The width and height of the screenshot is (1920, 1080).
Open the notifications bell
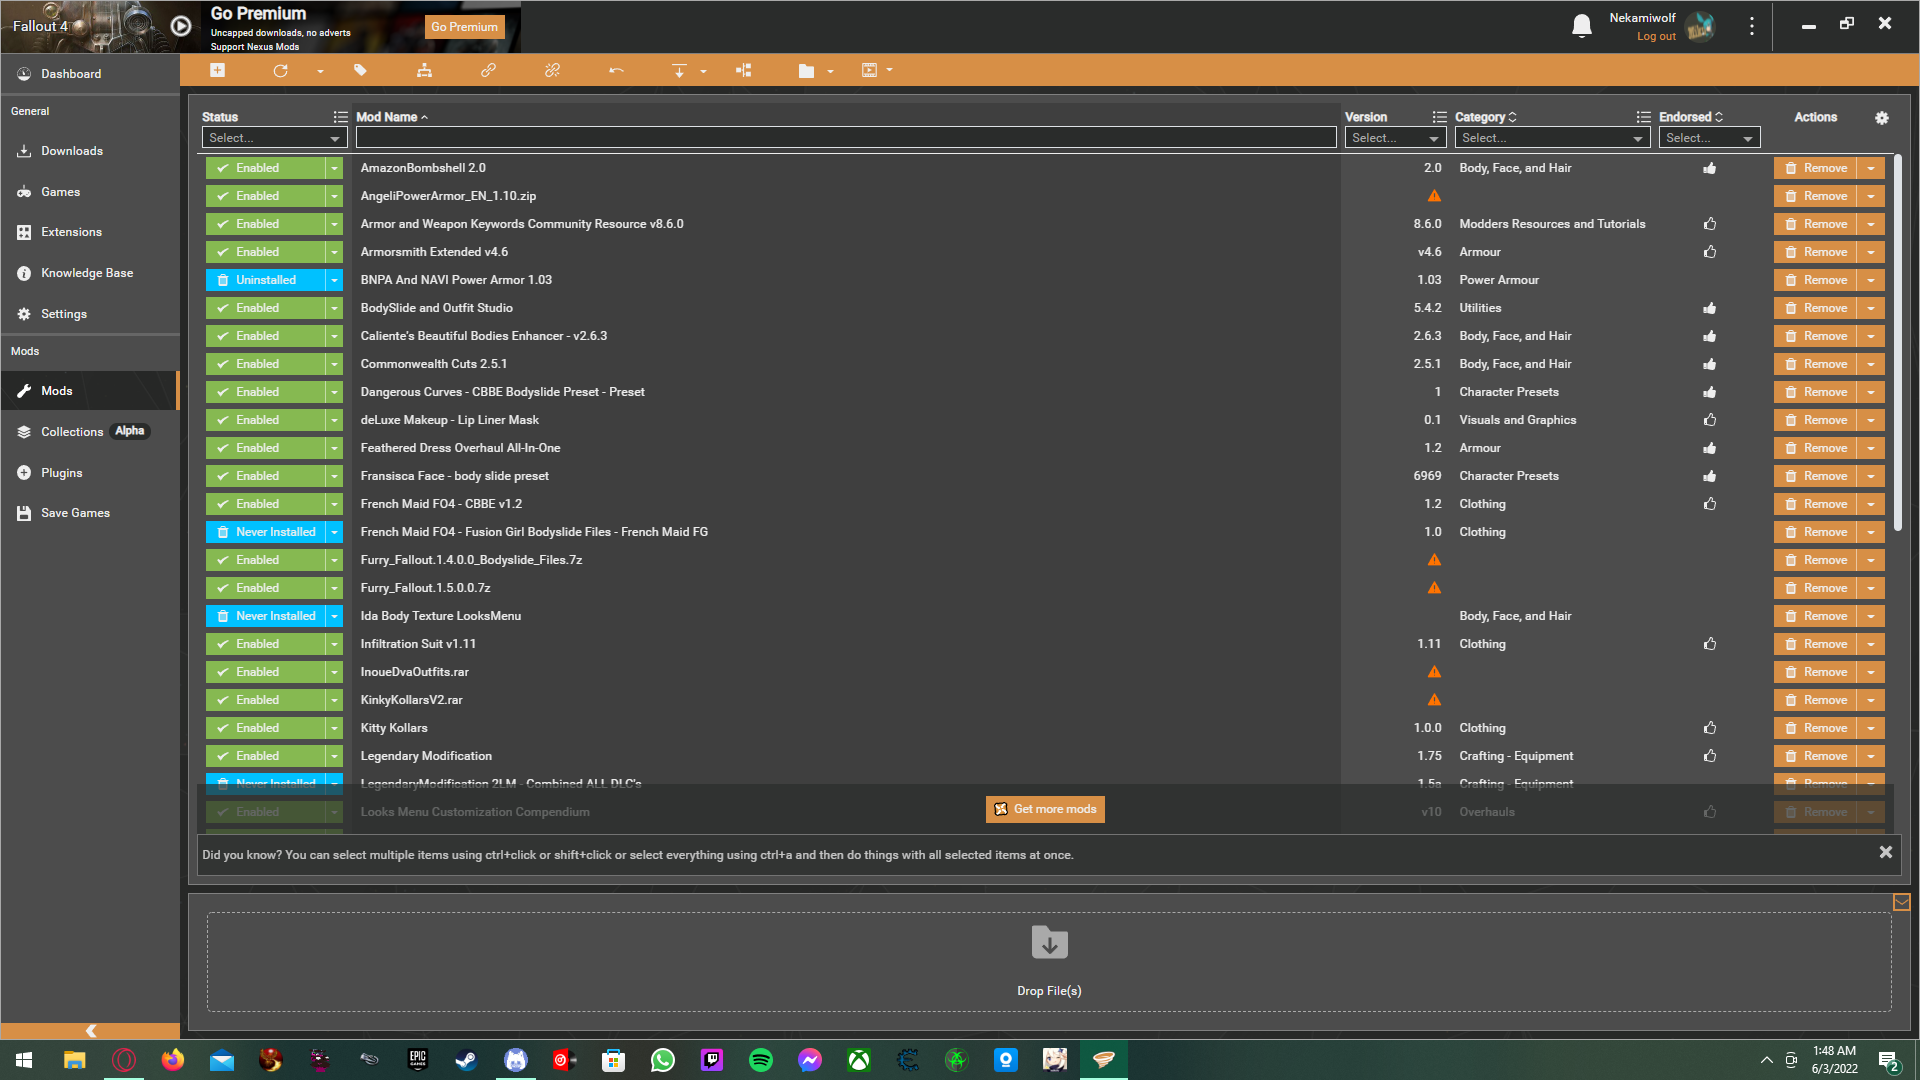pos(1581,26)
